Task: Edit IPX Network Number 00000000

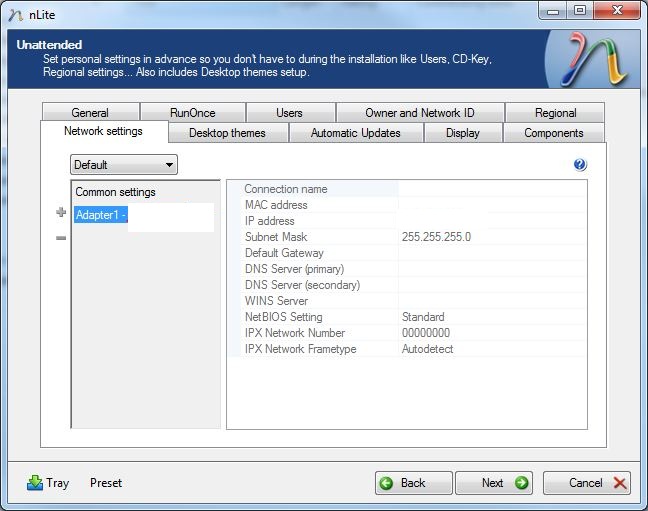Action: pos(492,333)
